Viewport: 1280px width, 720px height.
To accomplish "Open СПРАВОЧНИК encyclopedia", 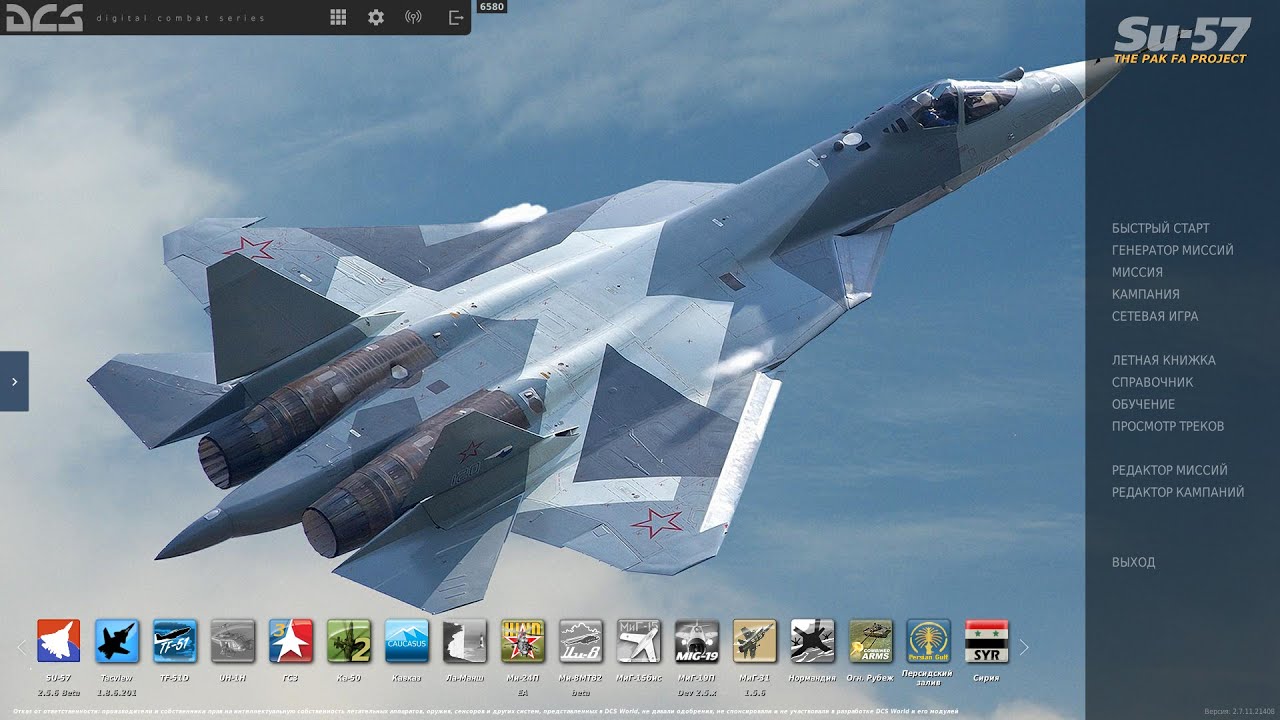I will click(x=1152, y=382).
